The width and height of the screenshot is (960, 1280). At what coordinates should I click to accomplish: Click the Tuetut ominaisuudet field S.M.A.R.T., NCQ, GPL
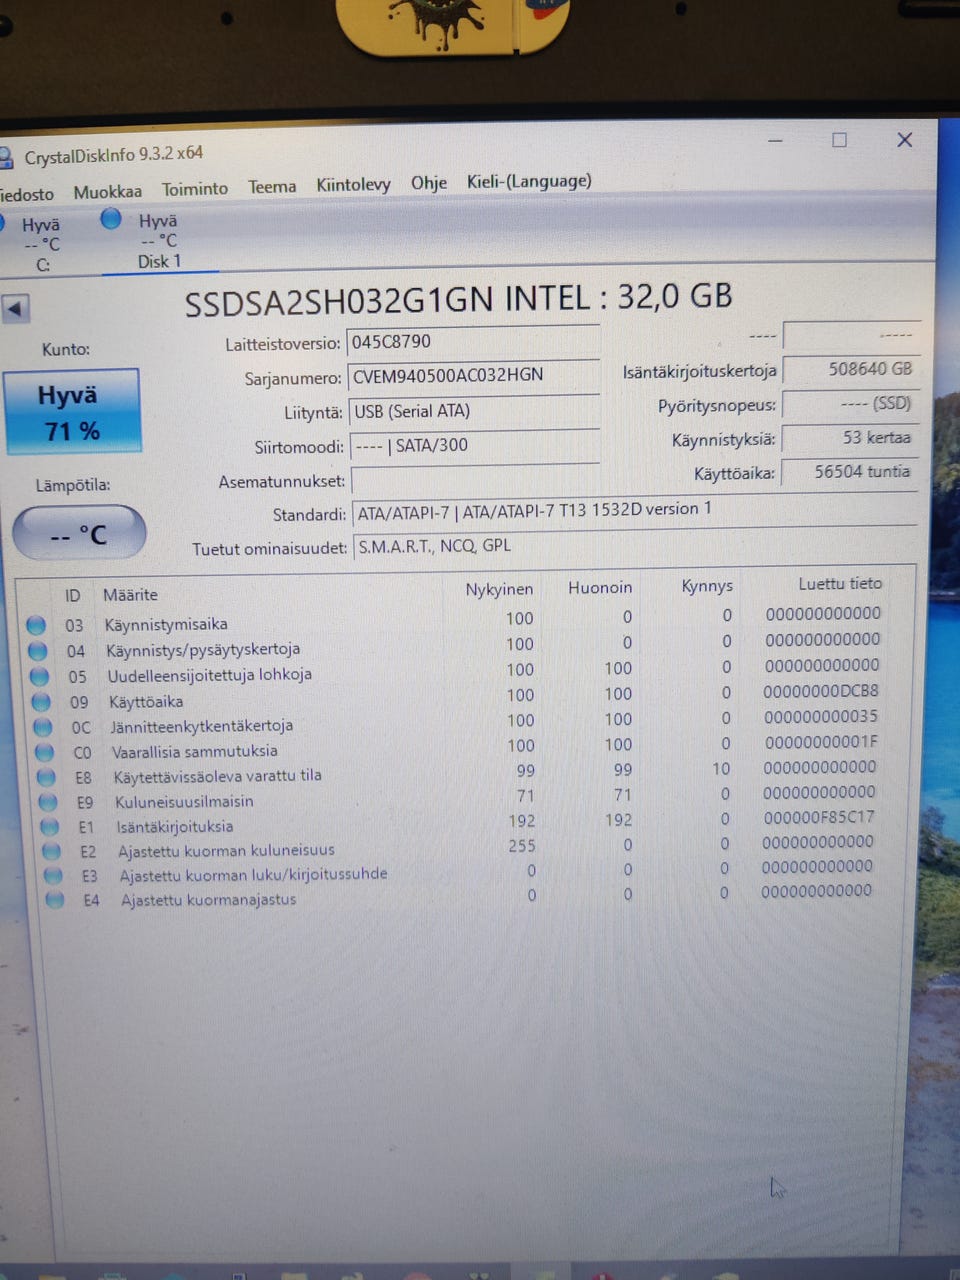tap(635, 546)
